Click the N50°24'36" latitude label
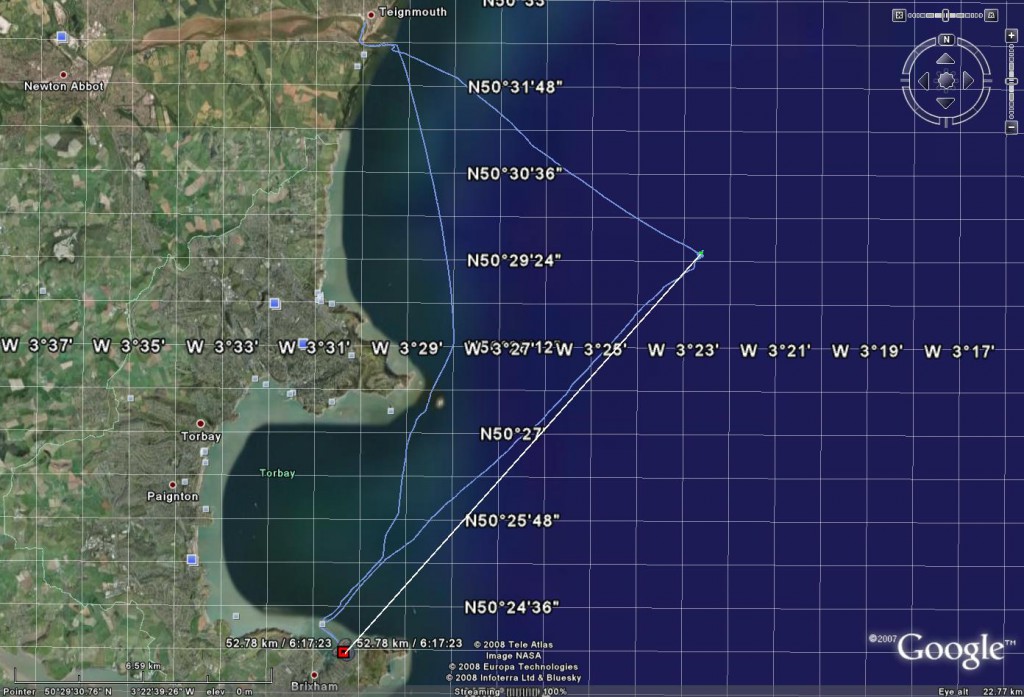 pyautogui.click(x=512, y=608)
